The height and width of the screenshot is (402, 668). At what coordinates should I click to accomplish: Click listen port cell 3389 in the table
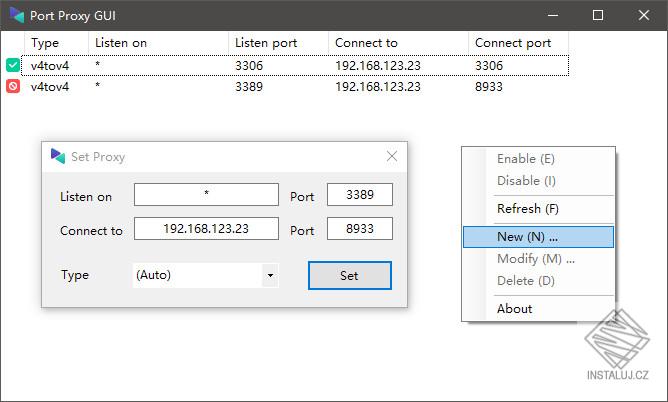(x=249, y=86)
